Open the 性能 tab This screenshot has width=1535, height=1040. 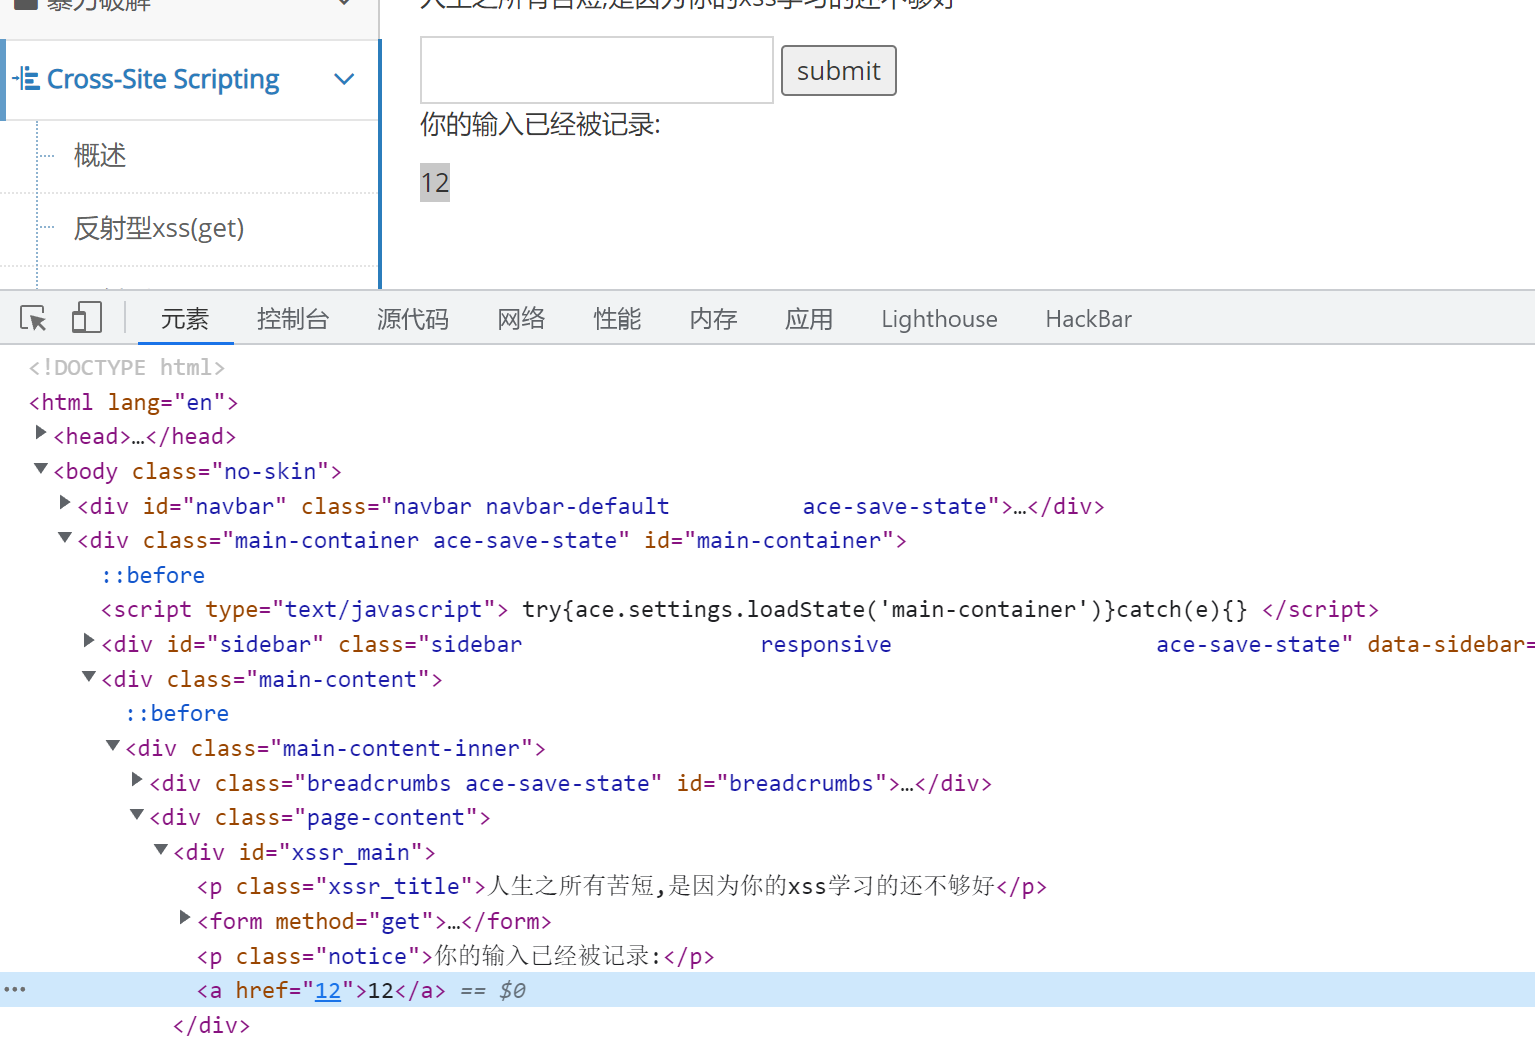click(x=617, y=319)
